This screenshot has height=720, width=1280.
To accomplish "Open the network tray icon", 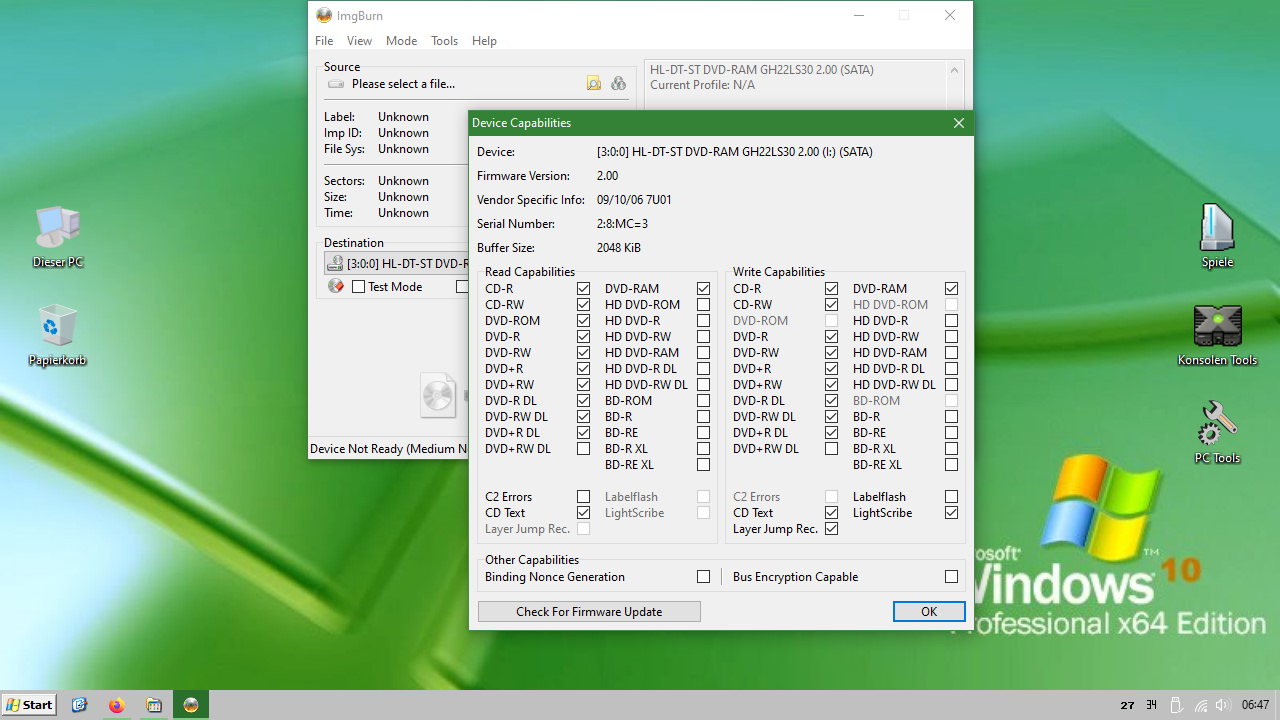I will (1201, 705).
